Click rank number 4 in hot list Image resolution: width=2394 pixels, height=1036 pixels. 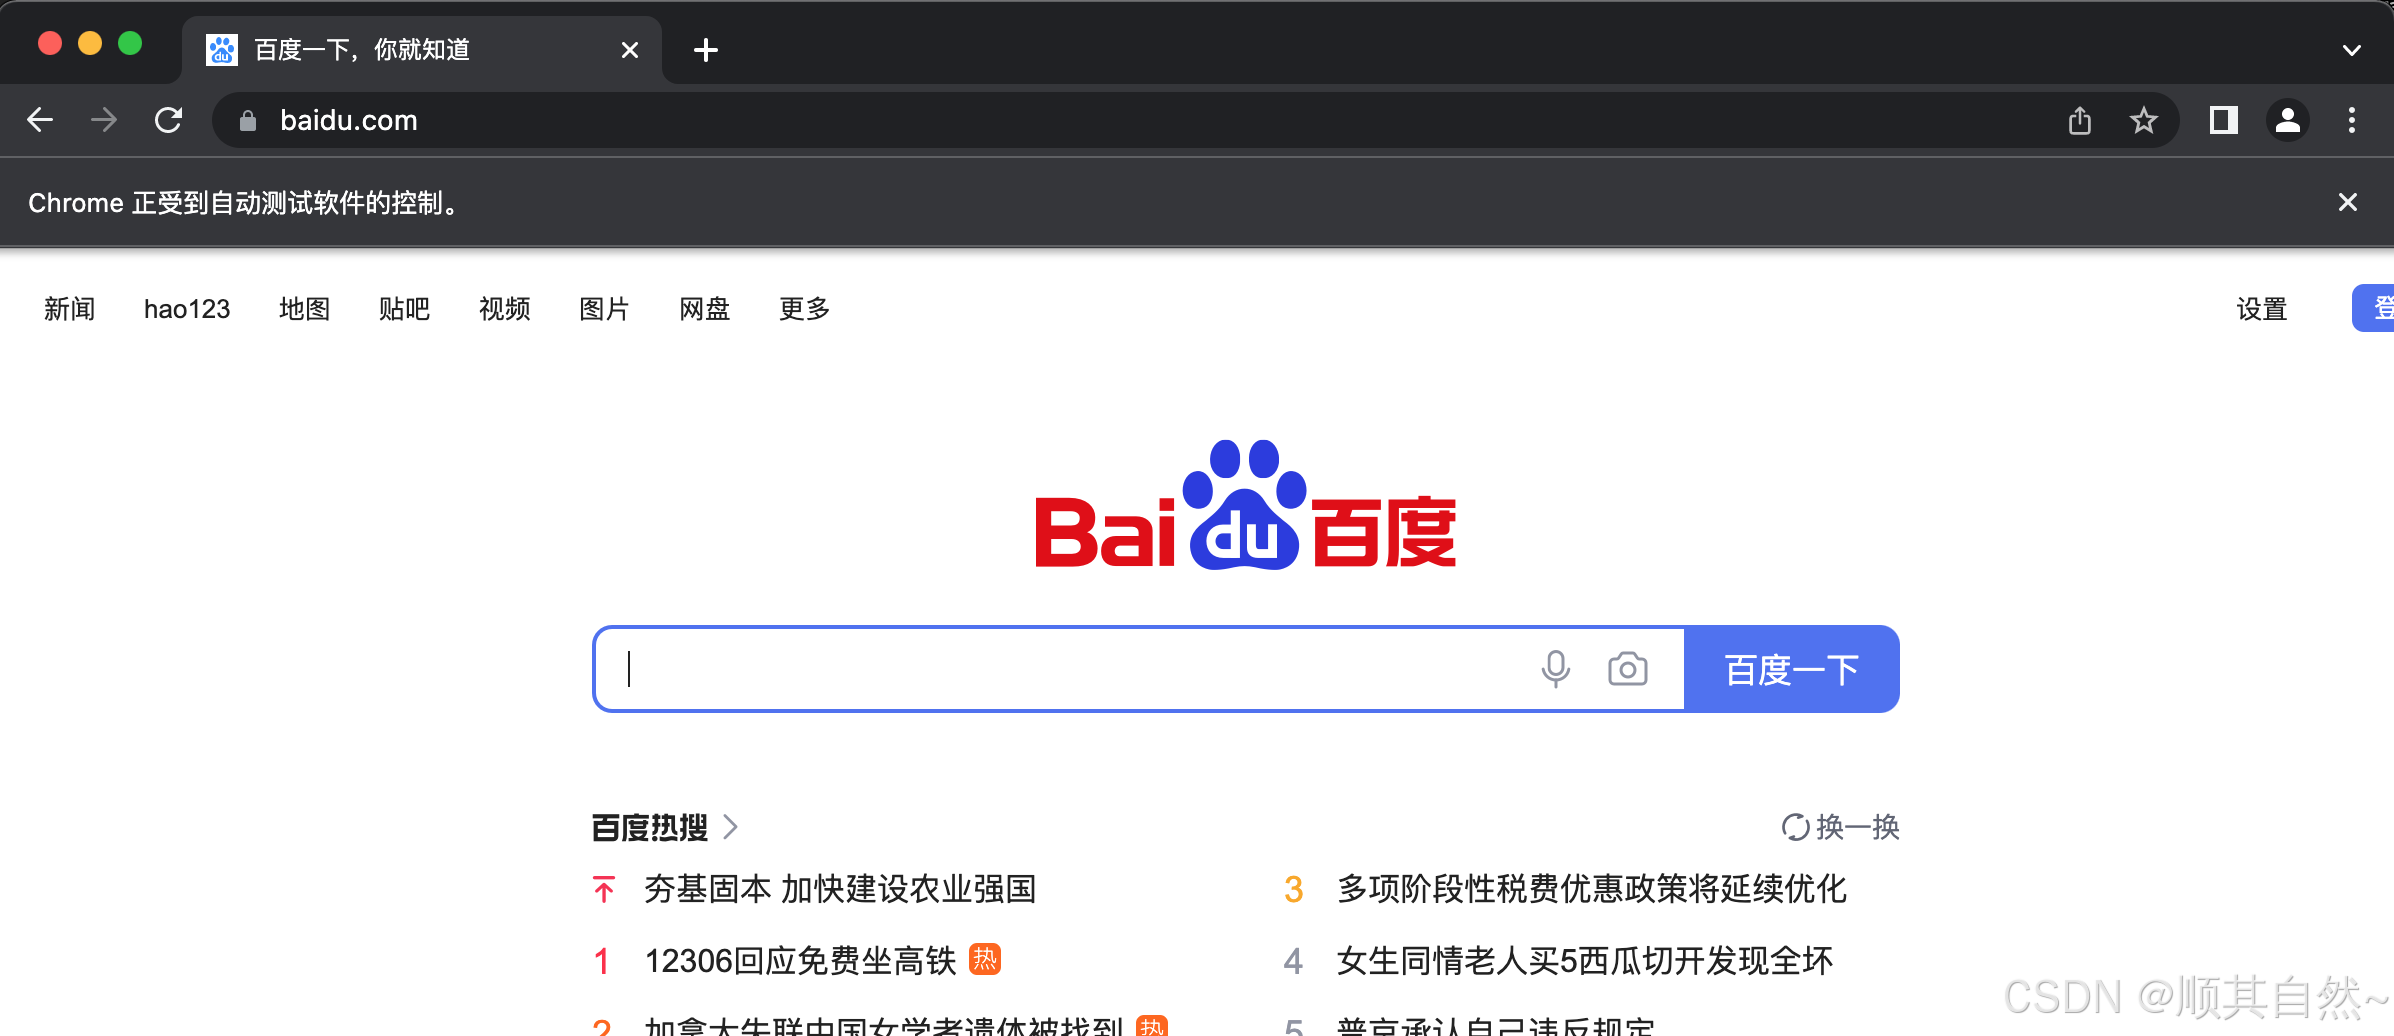click(1294, 961)
